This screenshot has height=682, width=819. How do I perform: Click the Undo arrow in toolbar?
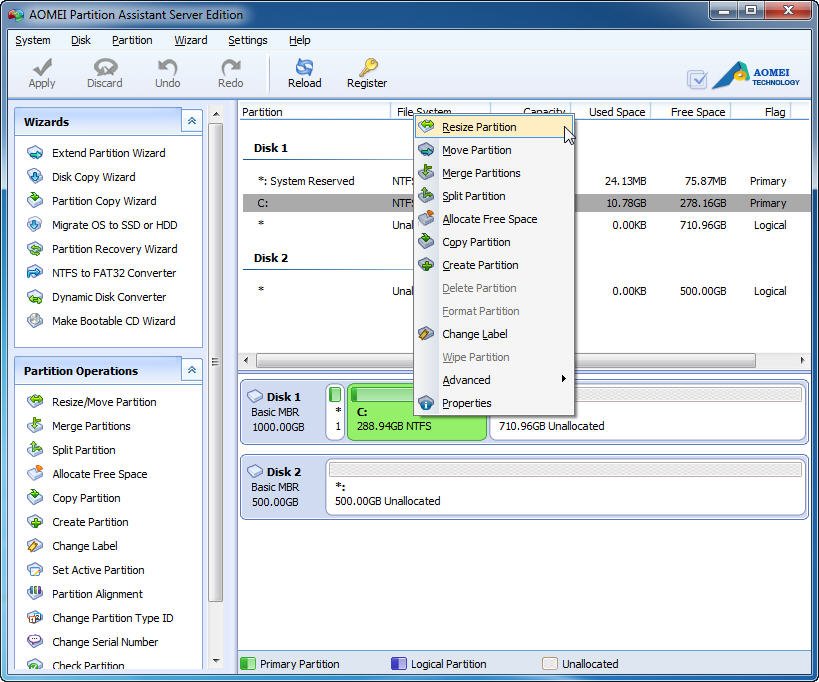click(x=167, y=68)
